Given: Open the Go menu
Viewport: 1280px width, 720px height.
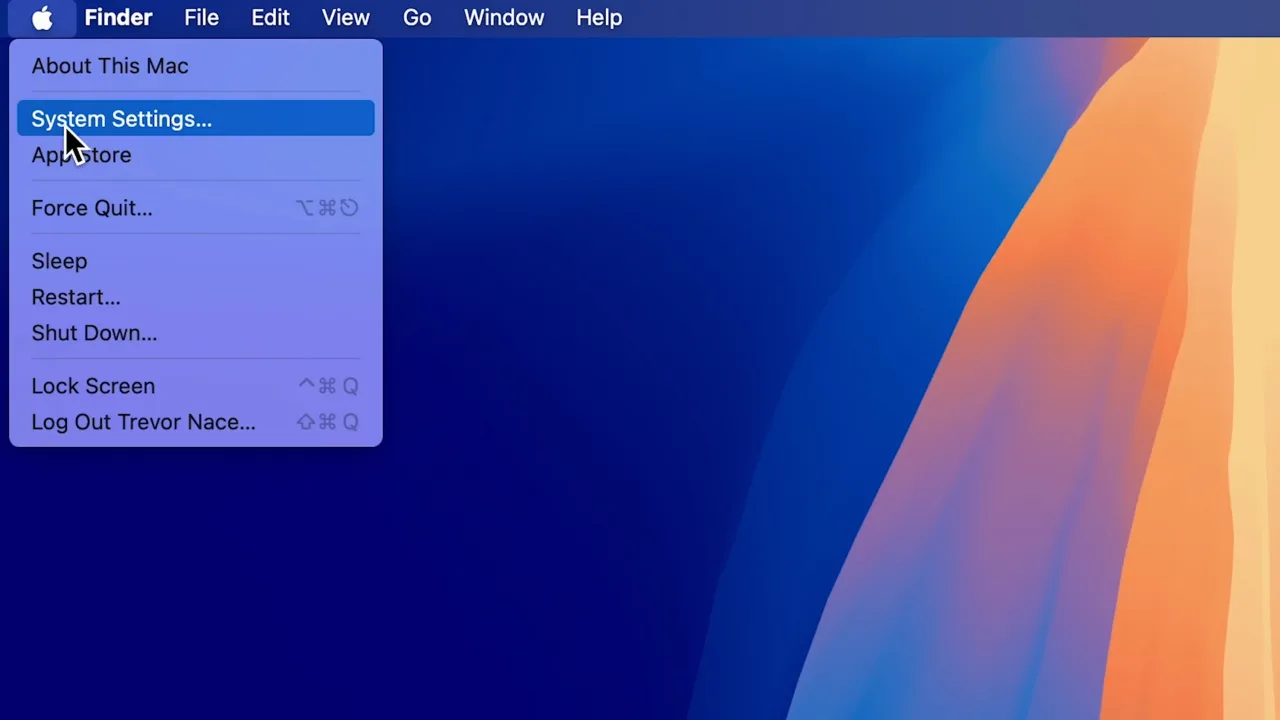Looking at the screenshot, I should coord(417,17).
